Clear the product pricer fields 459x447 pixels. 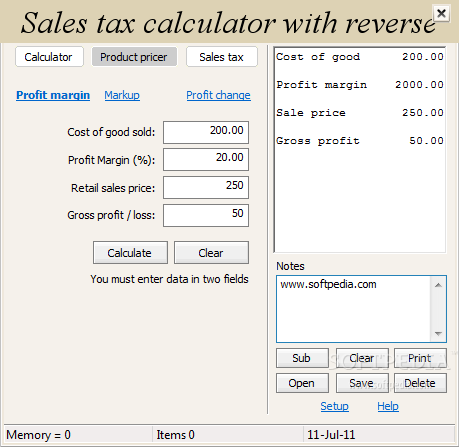[x=211, y=253]
